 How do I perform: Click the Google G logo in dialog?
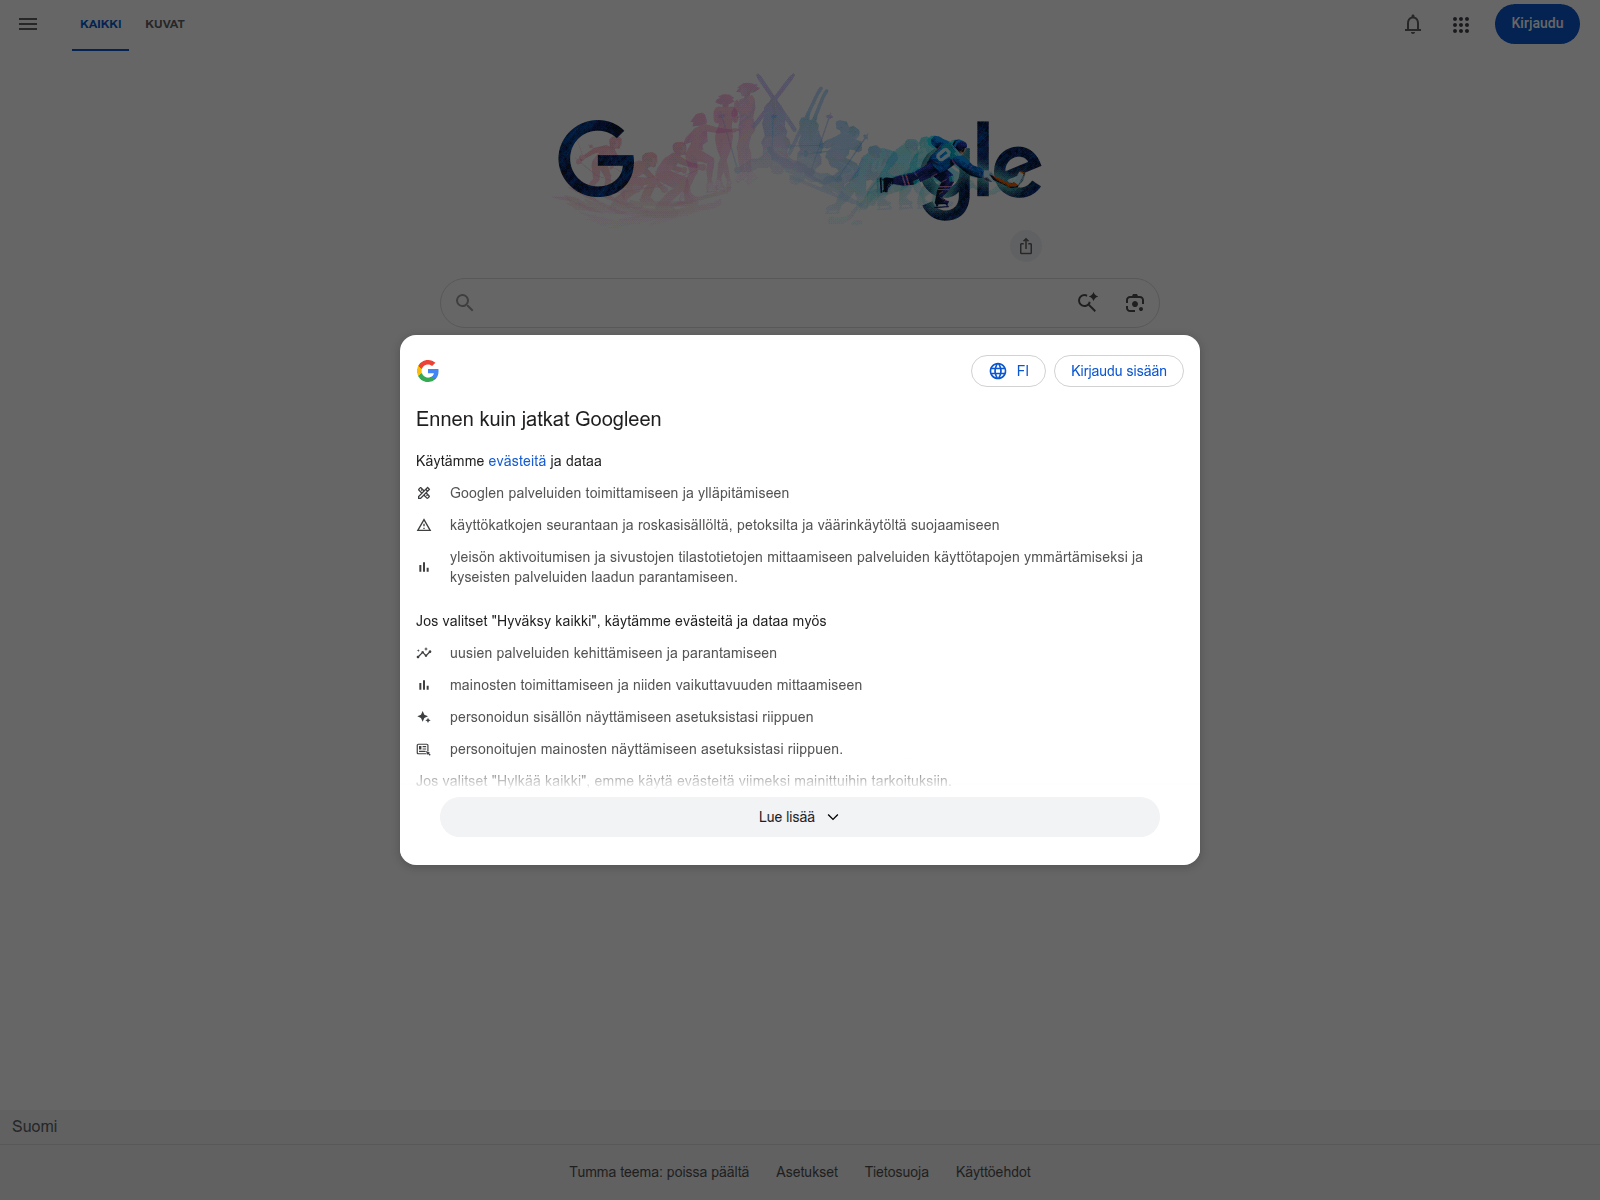[x=428, y=371]
